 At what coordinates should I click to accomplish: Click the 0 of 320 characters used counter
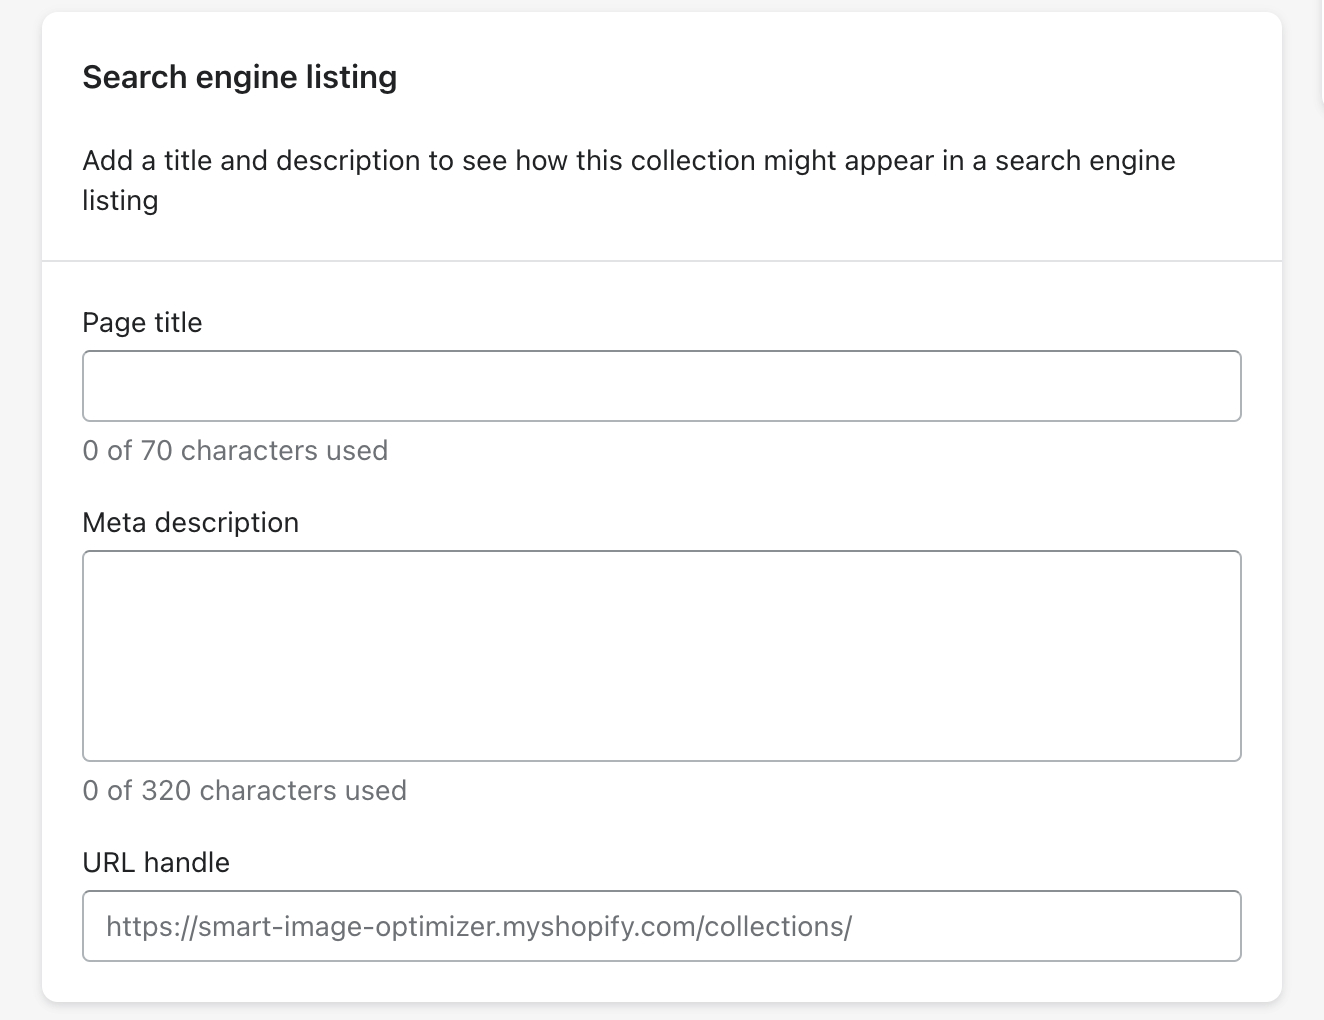click(x=244, y=790)
